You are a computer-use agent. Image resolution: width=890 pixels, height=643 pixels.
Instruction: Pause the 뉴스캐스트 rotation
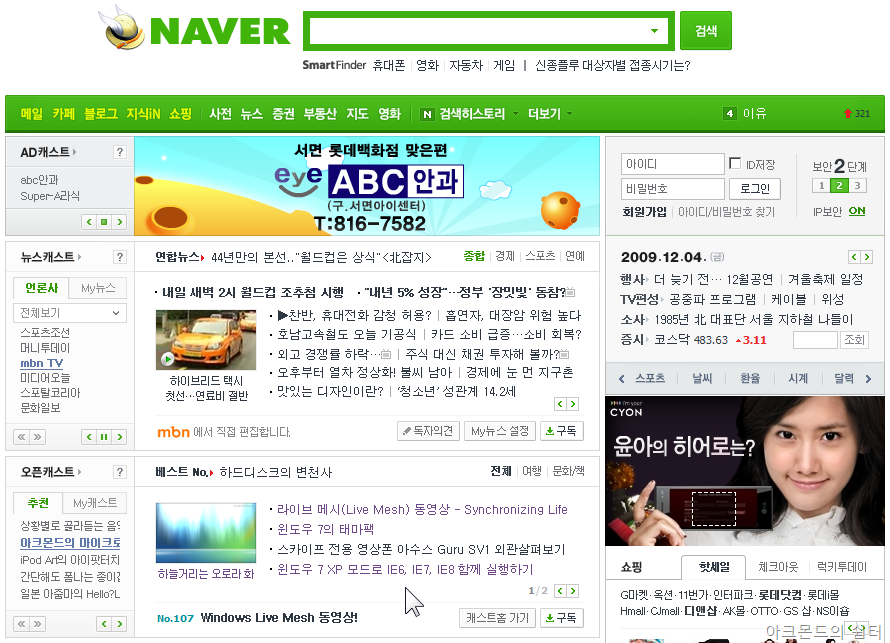click(104, 437)
